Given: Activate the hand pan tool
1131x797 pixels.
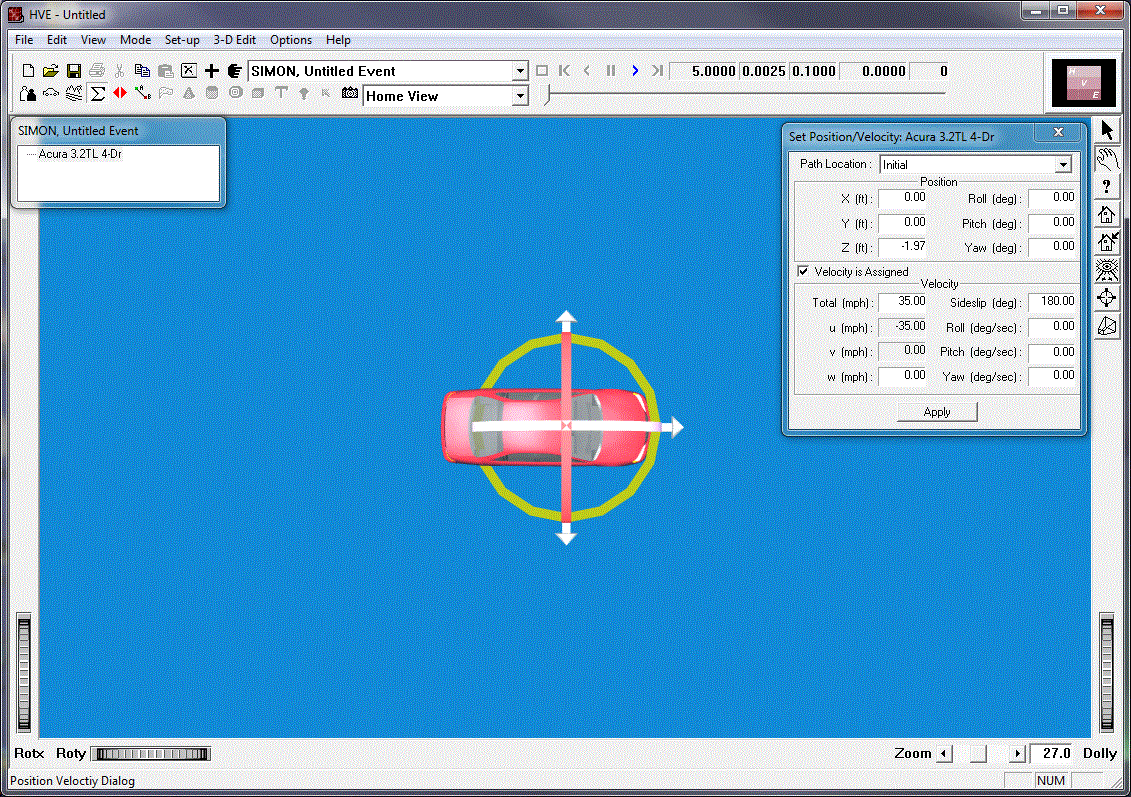Looking at the screenshot, I should pos(1107,159).
